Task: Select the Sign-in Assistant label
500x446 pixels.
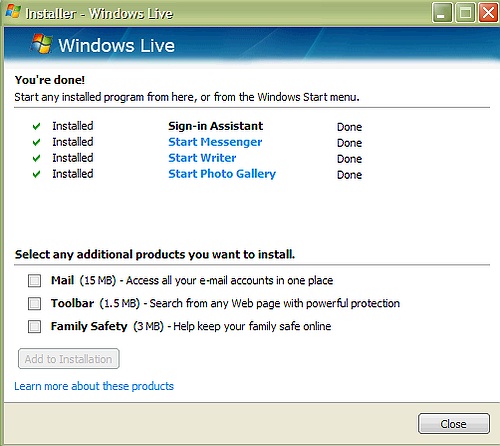Action: [x=215, y=126]
